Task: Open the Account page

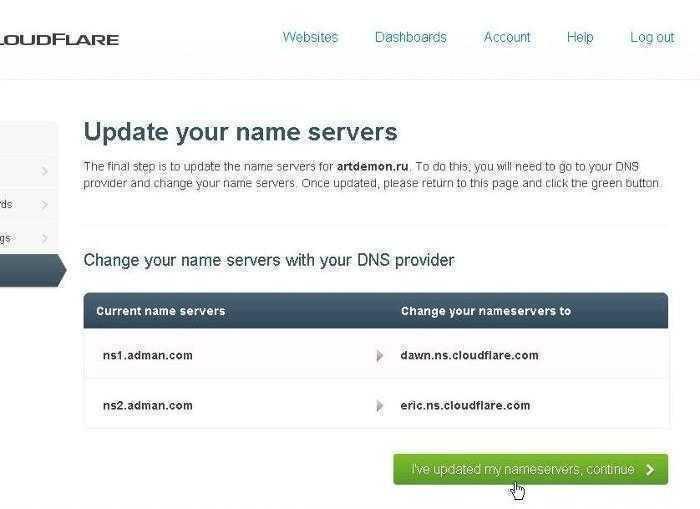Action: click(x=507, y=38)
